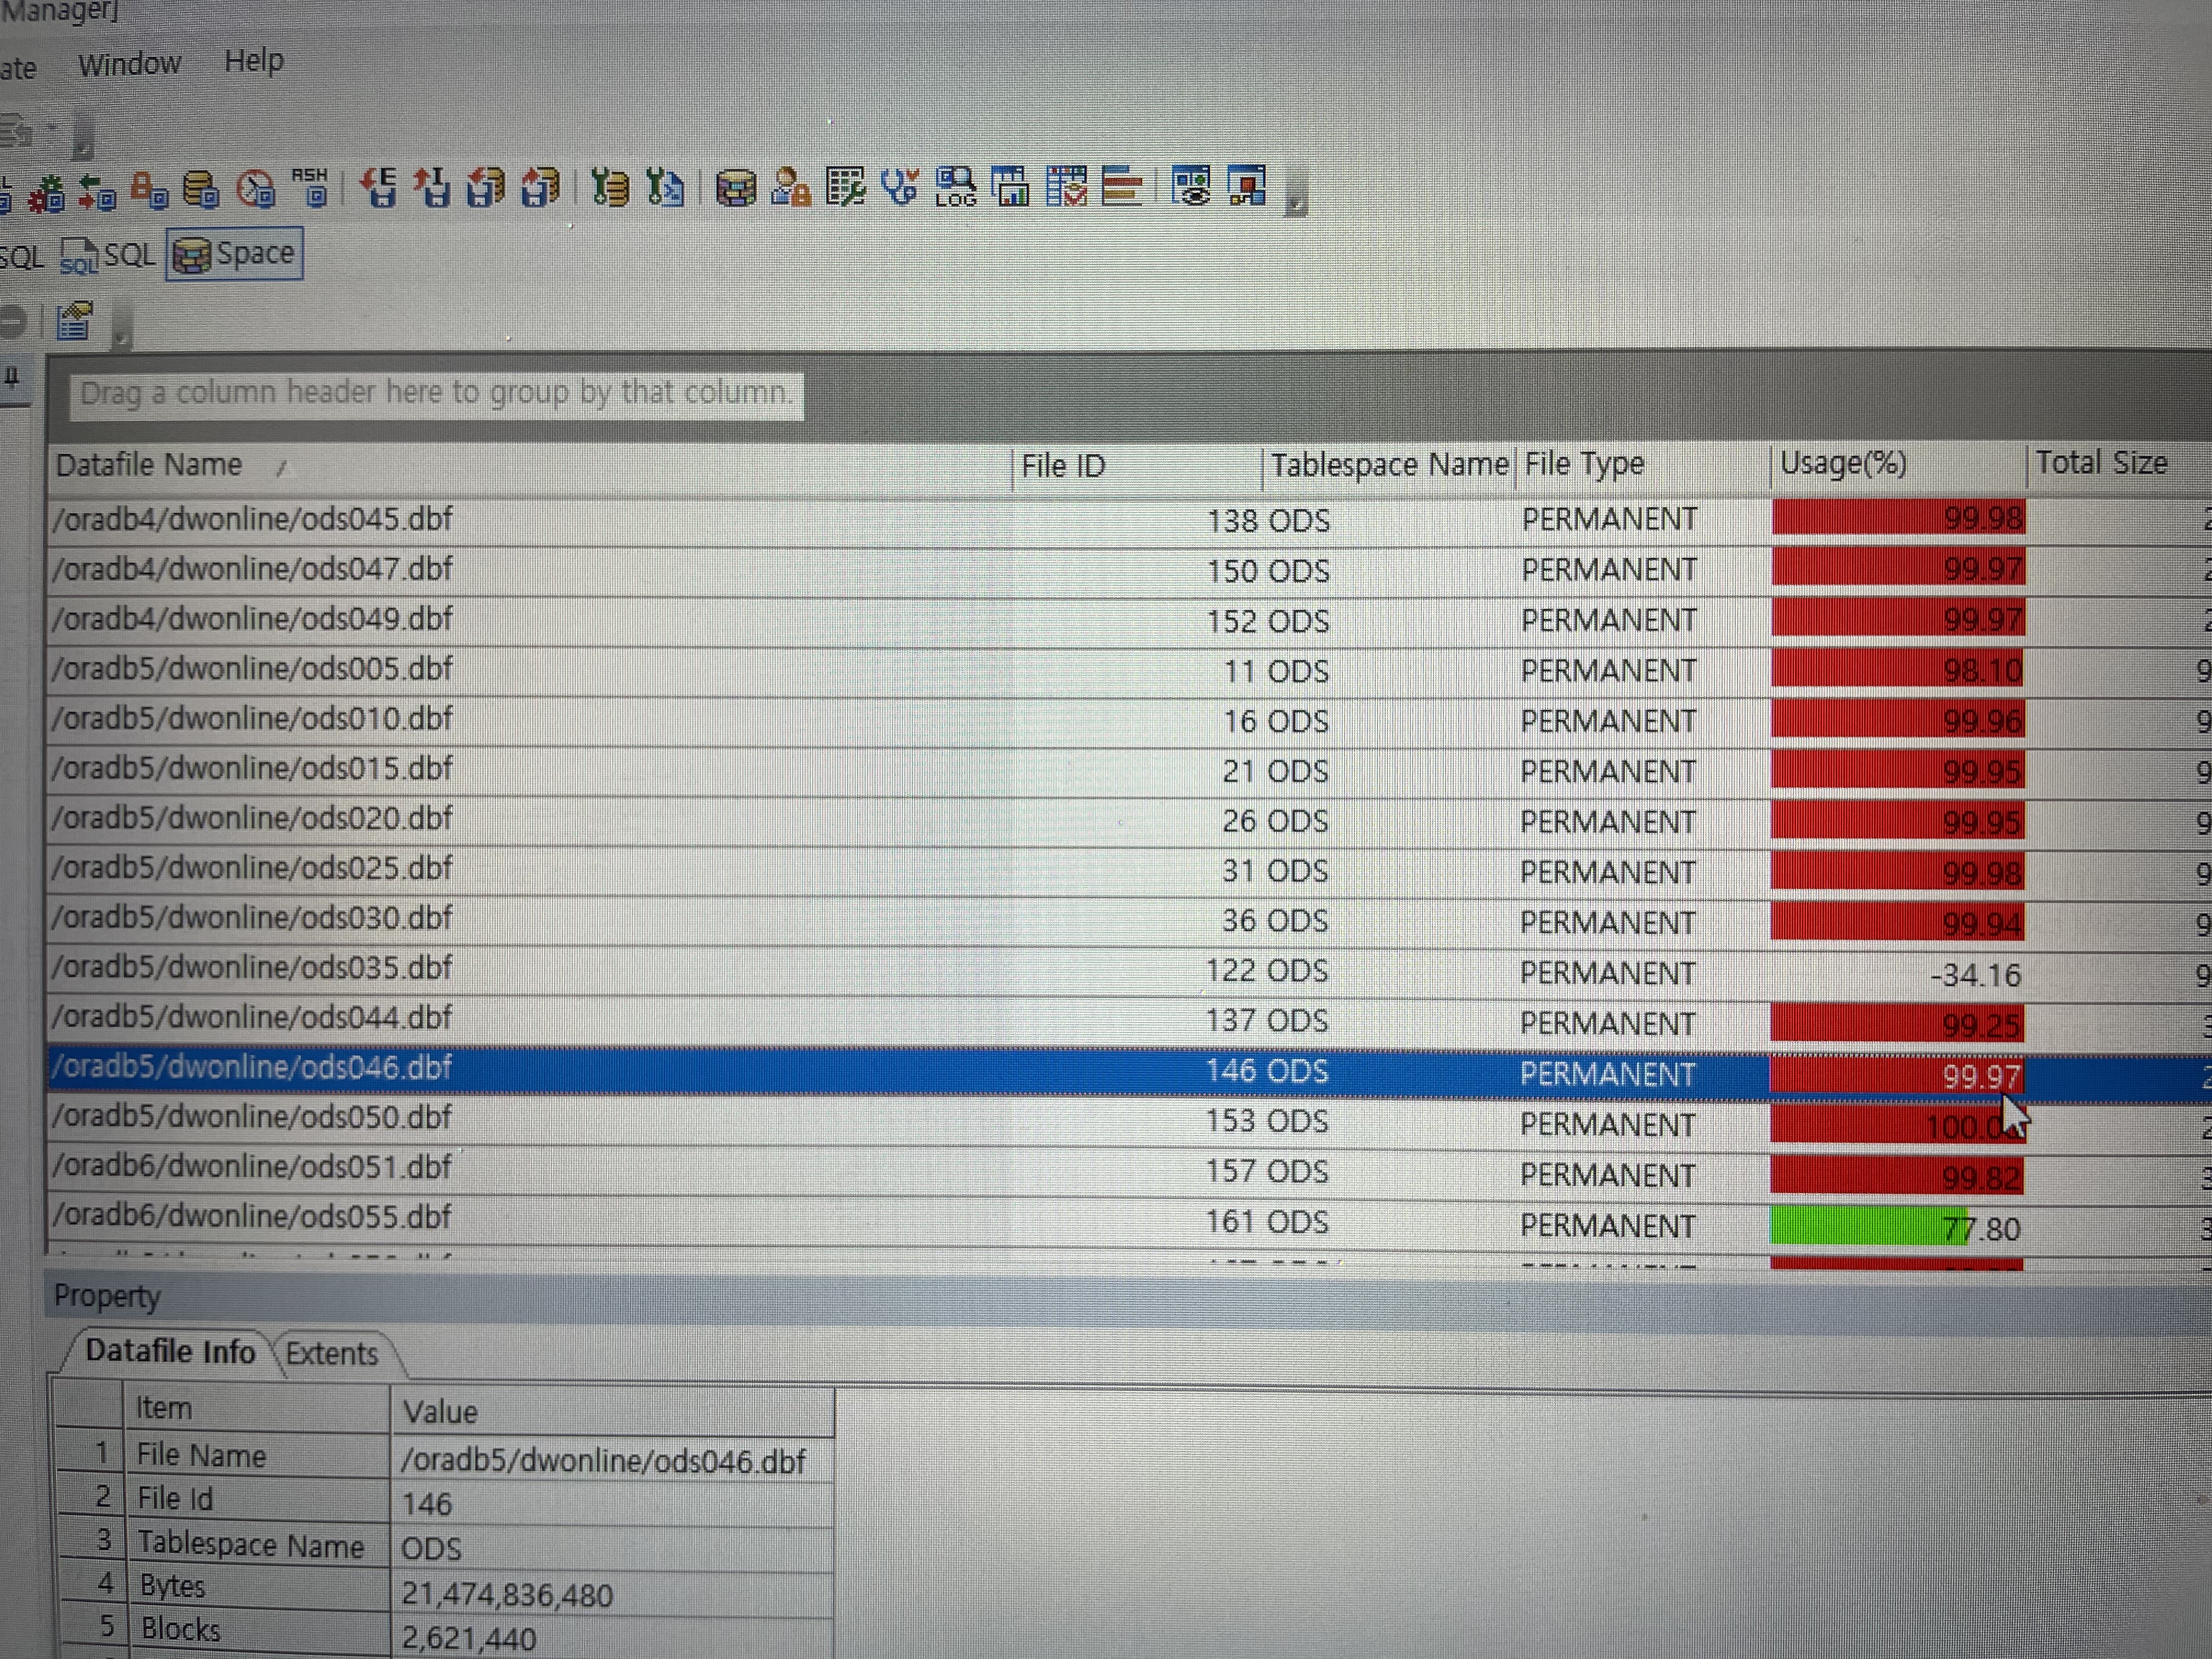The image size is (2212, 1659).
Task: Open the LOG viewer toolbar icon
Action: click(x=955, y=187)
